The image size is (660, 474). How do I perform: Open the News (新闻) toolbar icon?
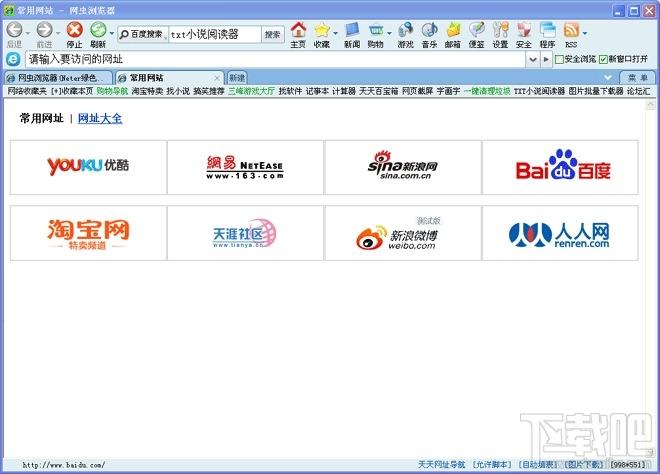pos(352,30)
